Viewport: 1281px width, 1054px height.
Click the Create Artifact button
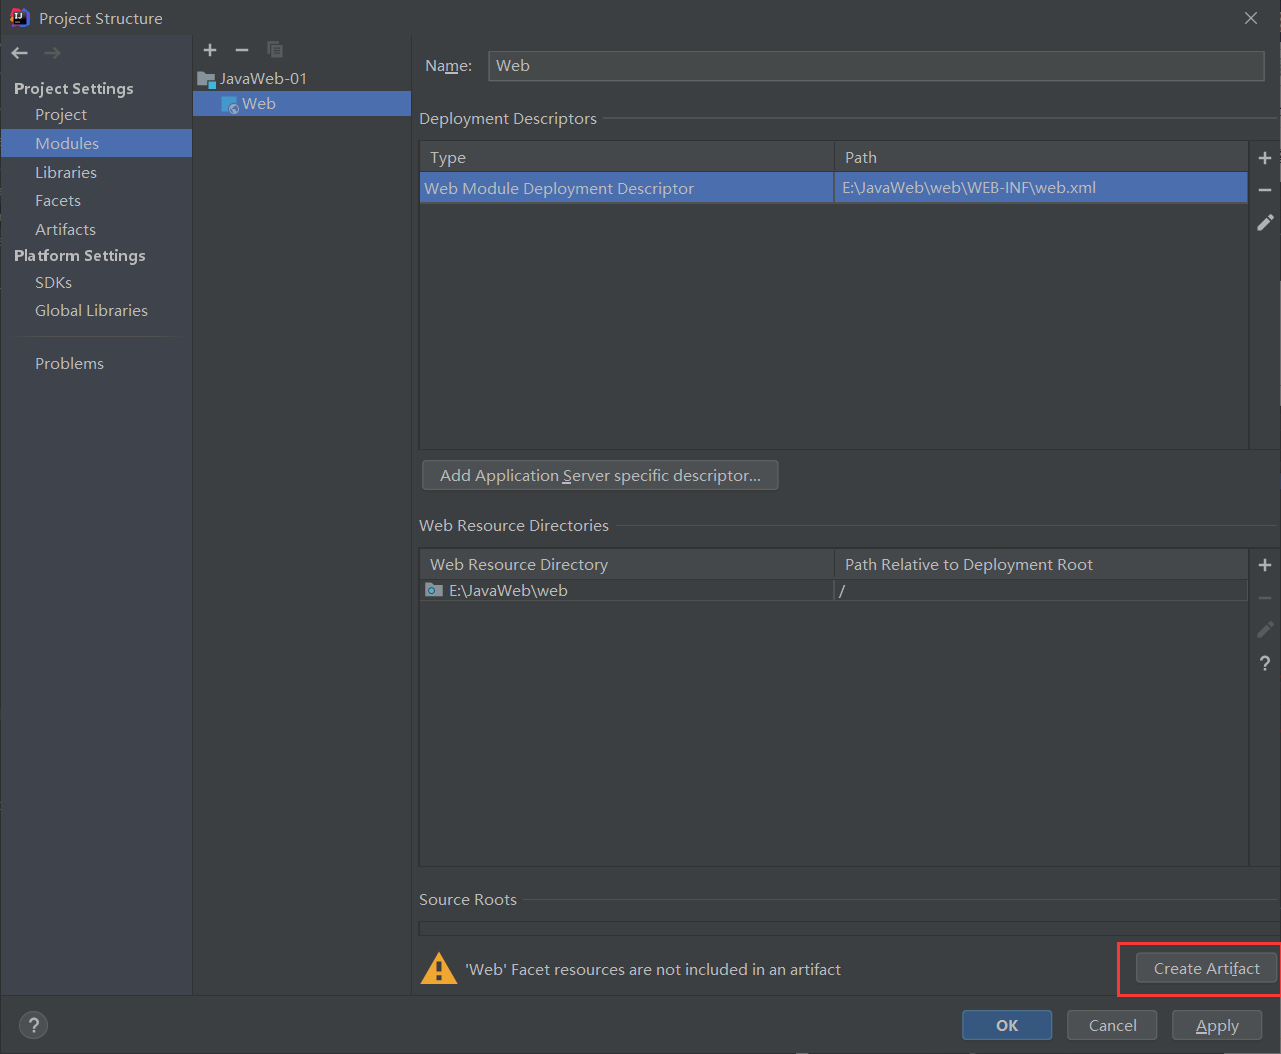coord(1204,968)
